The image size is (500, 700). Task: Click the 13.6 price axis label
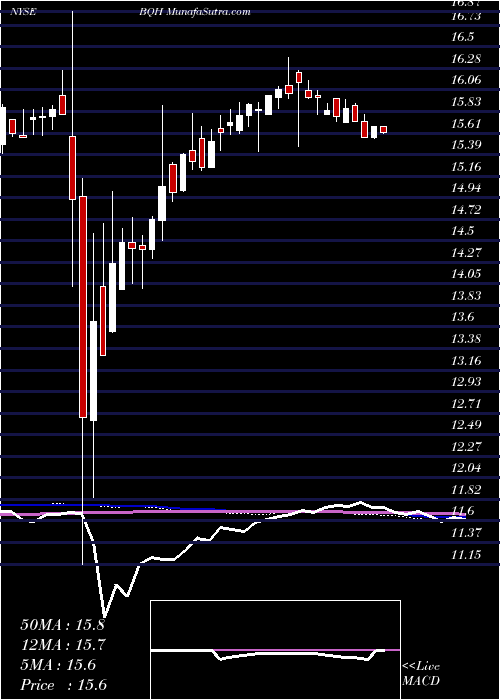pos(462,318)
